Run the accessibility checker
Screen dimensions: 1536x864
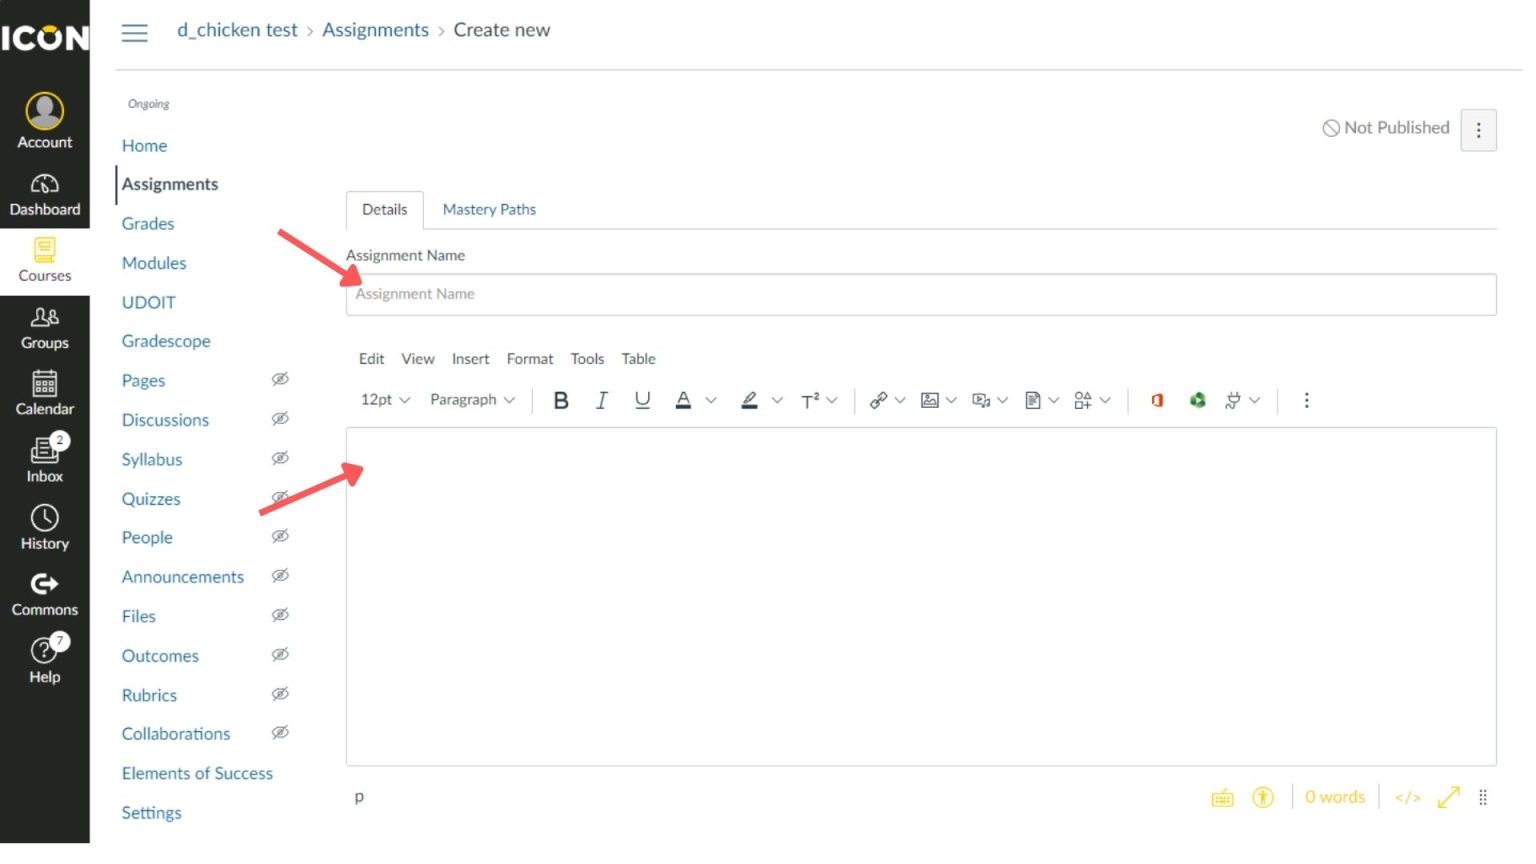pos(1263,797)
